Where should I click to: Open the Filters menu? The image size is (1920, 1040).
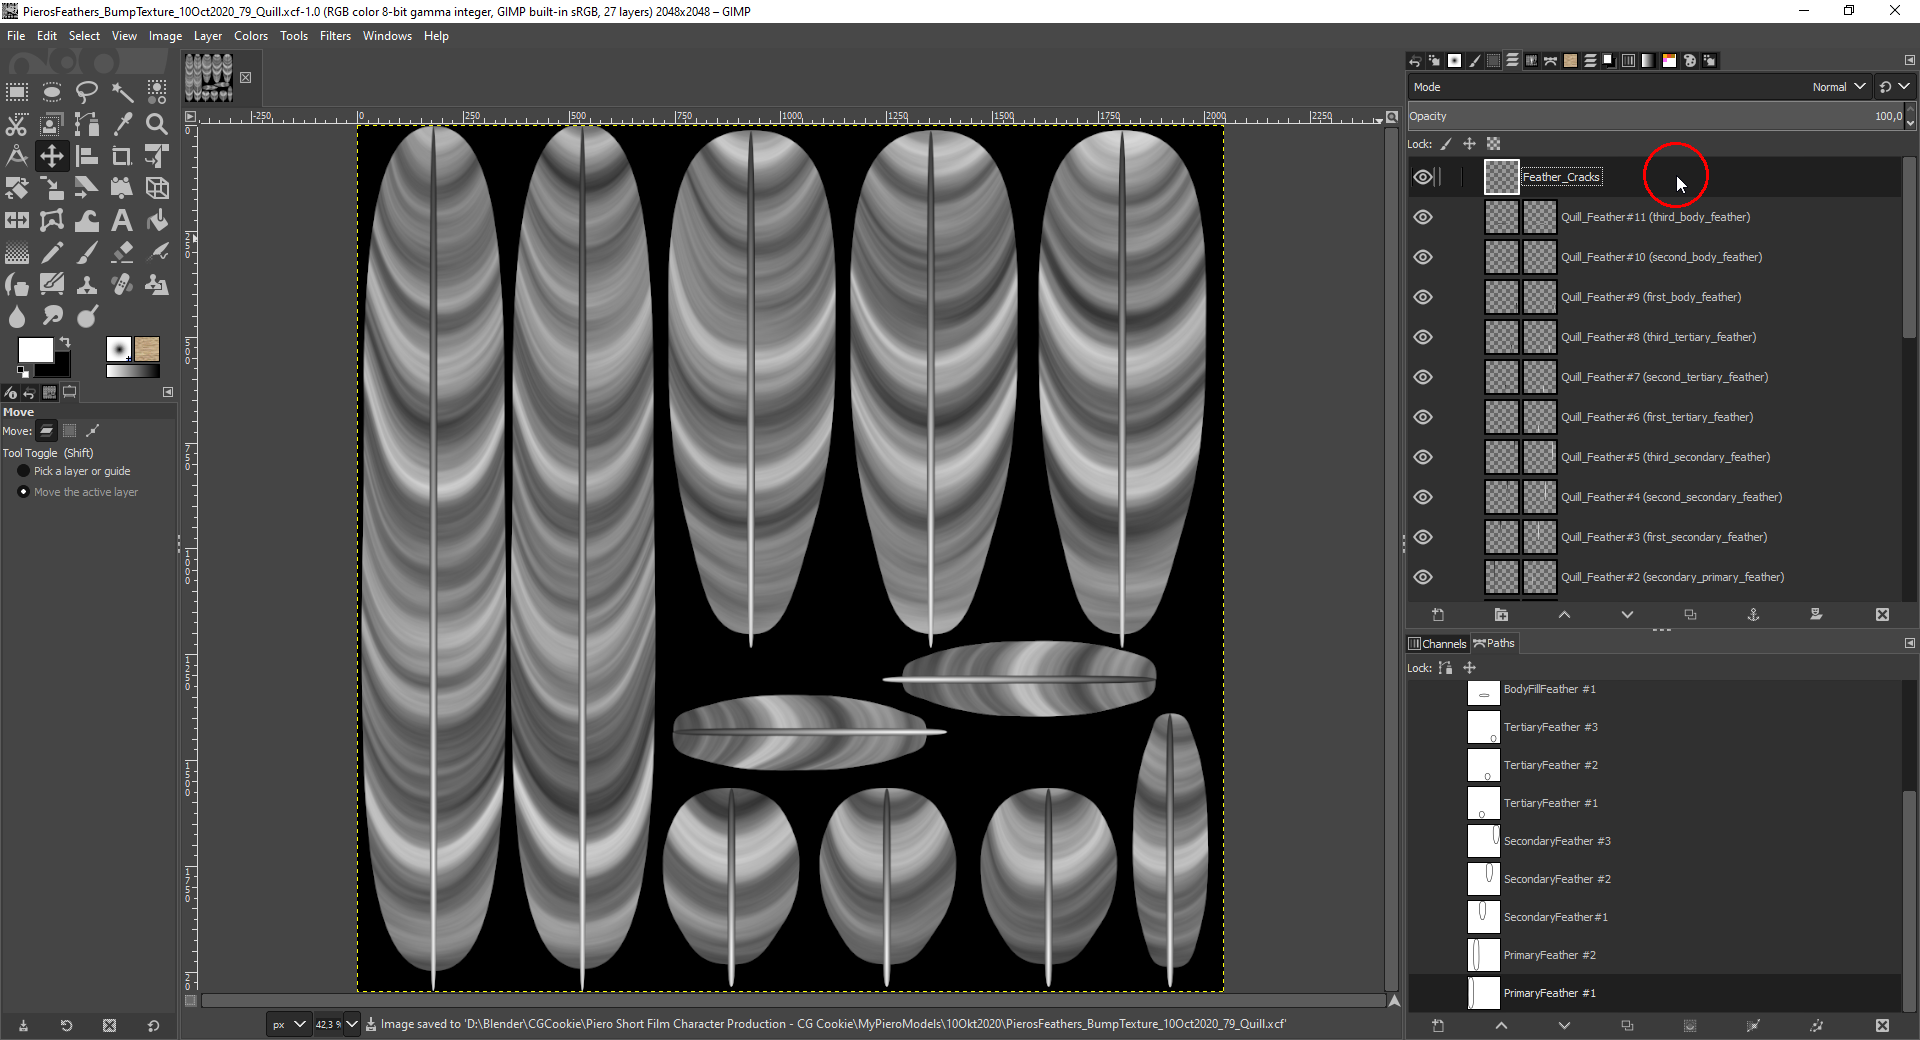coord(335,35)
